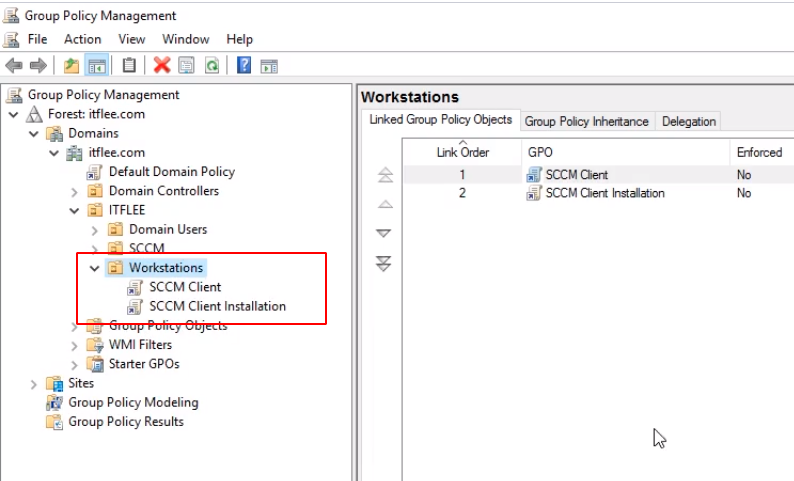This screenshot has width=794, height=481.
Task: Move link to top with double up arrow
Action: click(x=385, y=175)
